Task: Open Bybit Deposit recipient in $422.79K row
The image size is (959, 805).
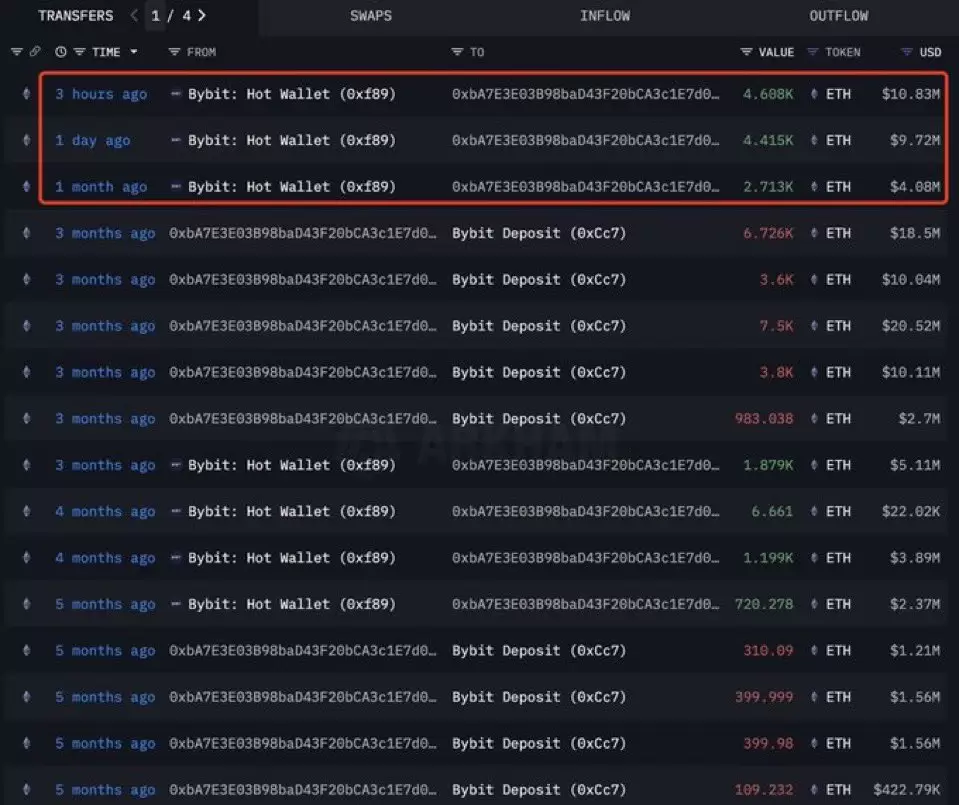Action: click(539, 790)
